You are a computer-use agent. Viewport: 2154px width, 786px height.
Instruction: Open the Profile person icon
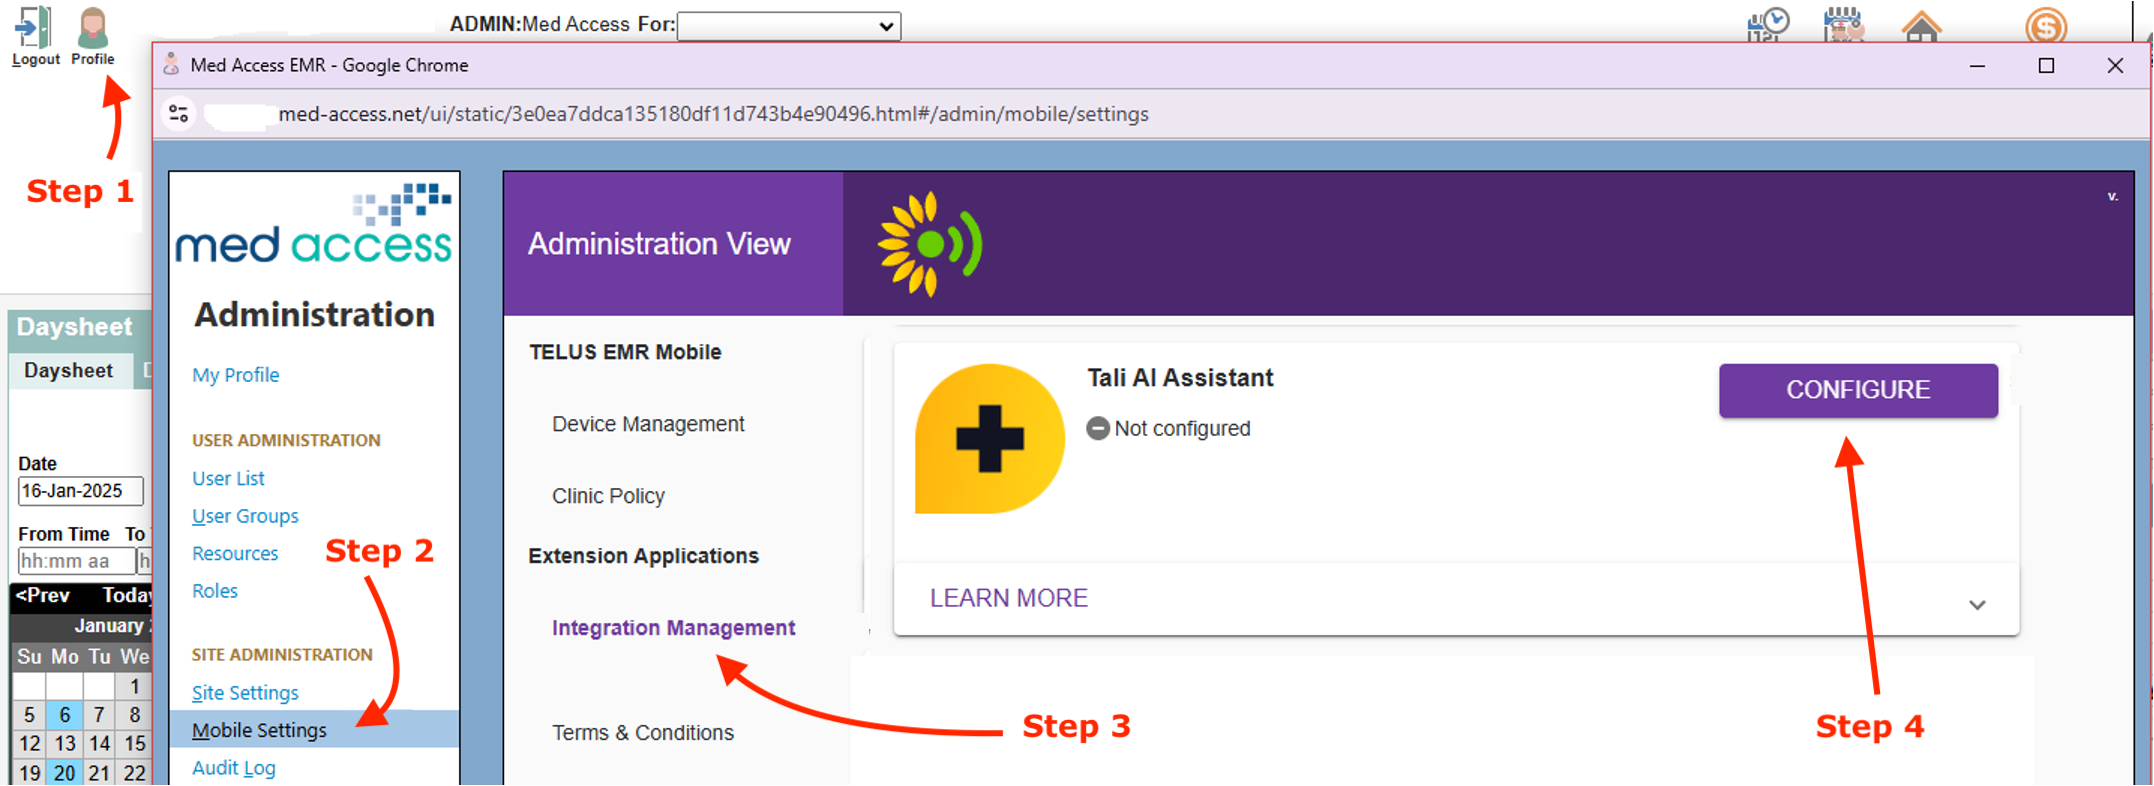pos(92,28)
